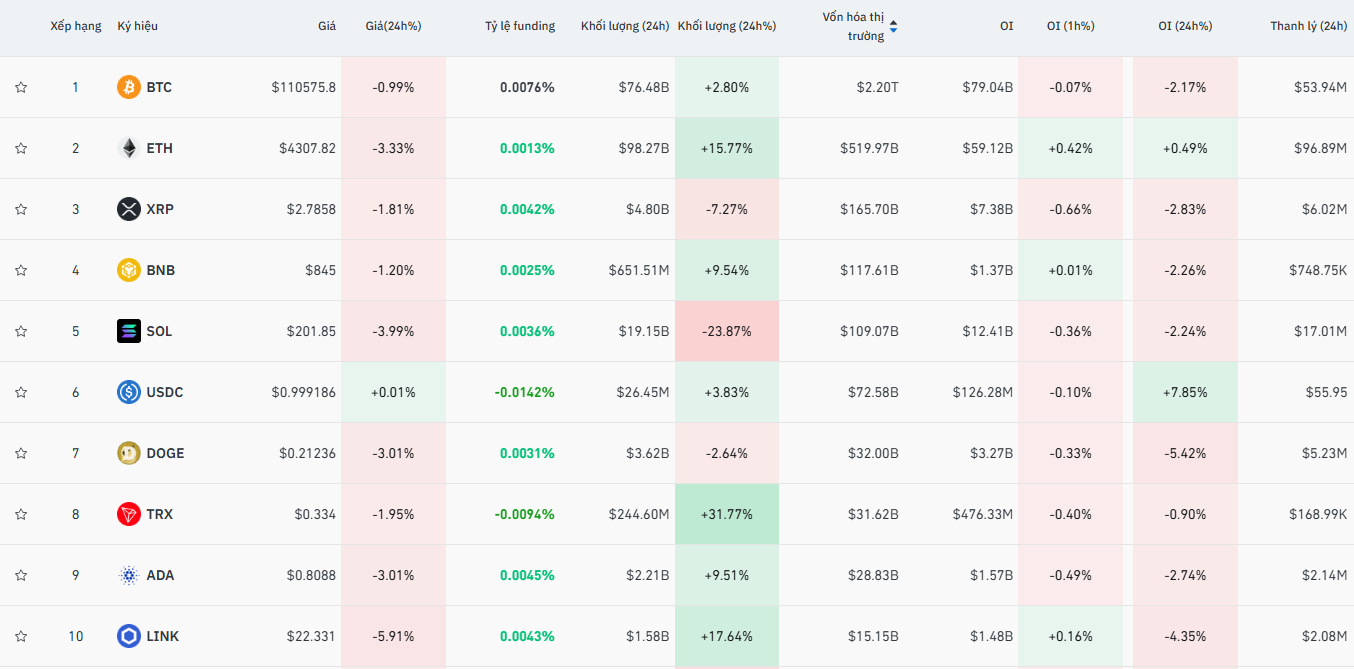Toggle favorite star for BTC

[x=21, y=87]
